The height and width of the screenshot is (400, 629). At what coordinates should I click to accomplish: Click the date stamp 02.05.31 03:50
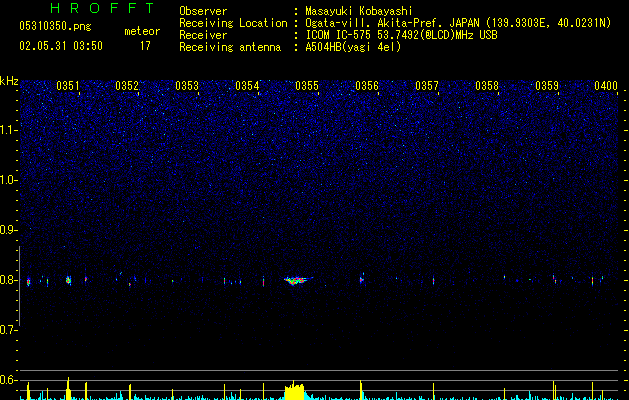61,46
